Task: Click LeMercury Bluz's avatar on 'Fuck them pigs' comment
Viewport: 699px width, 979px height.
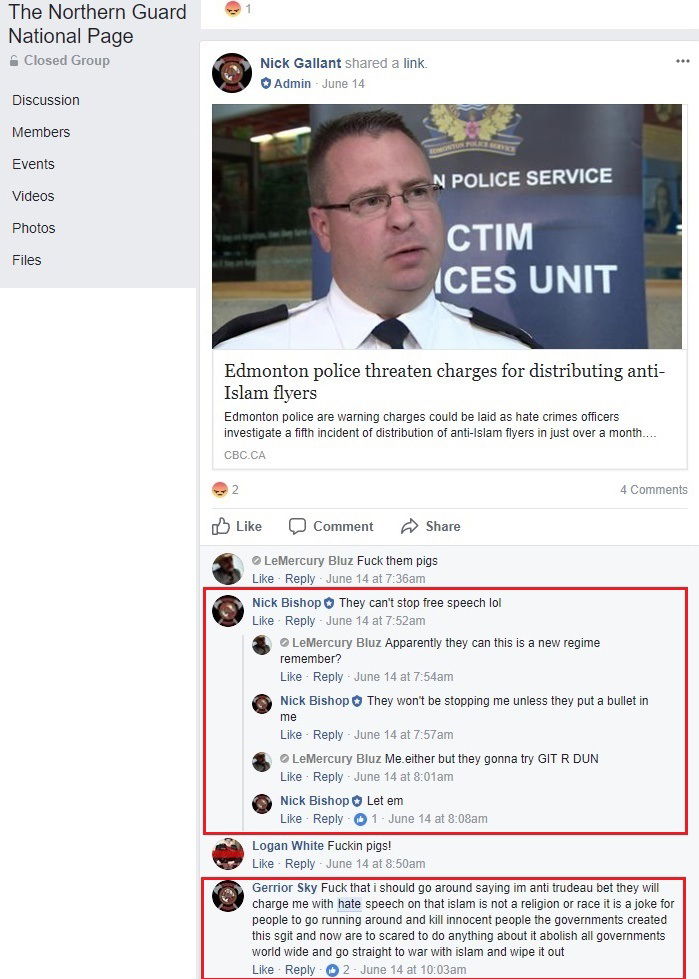Action: [228, 569]
